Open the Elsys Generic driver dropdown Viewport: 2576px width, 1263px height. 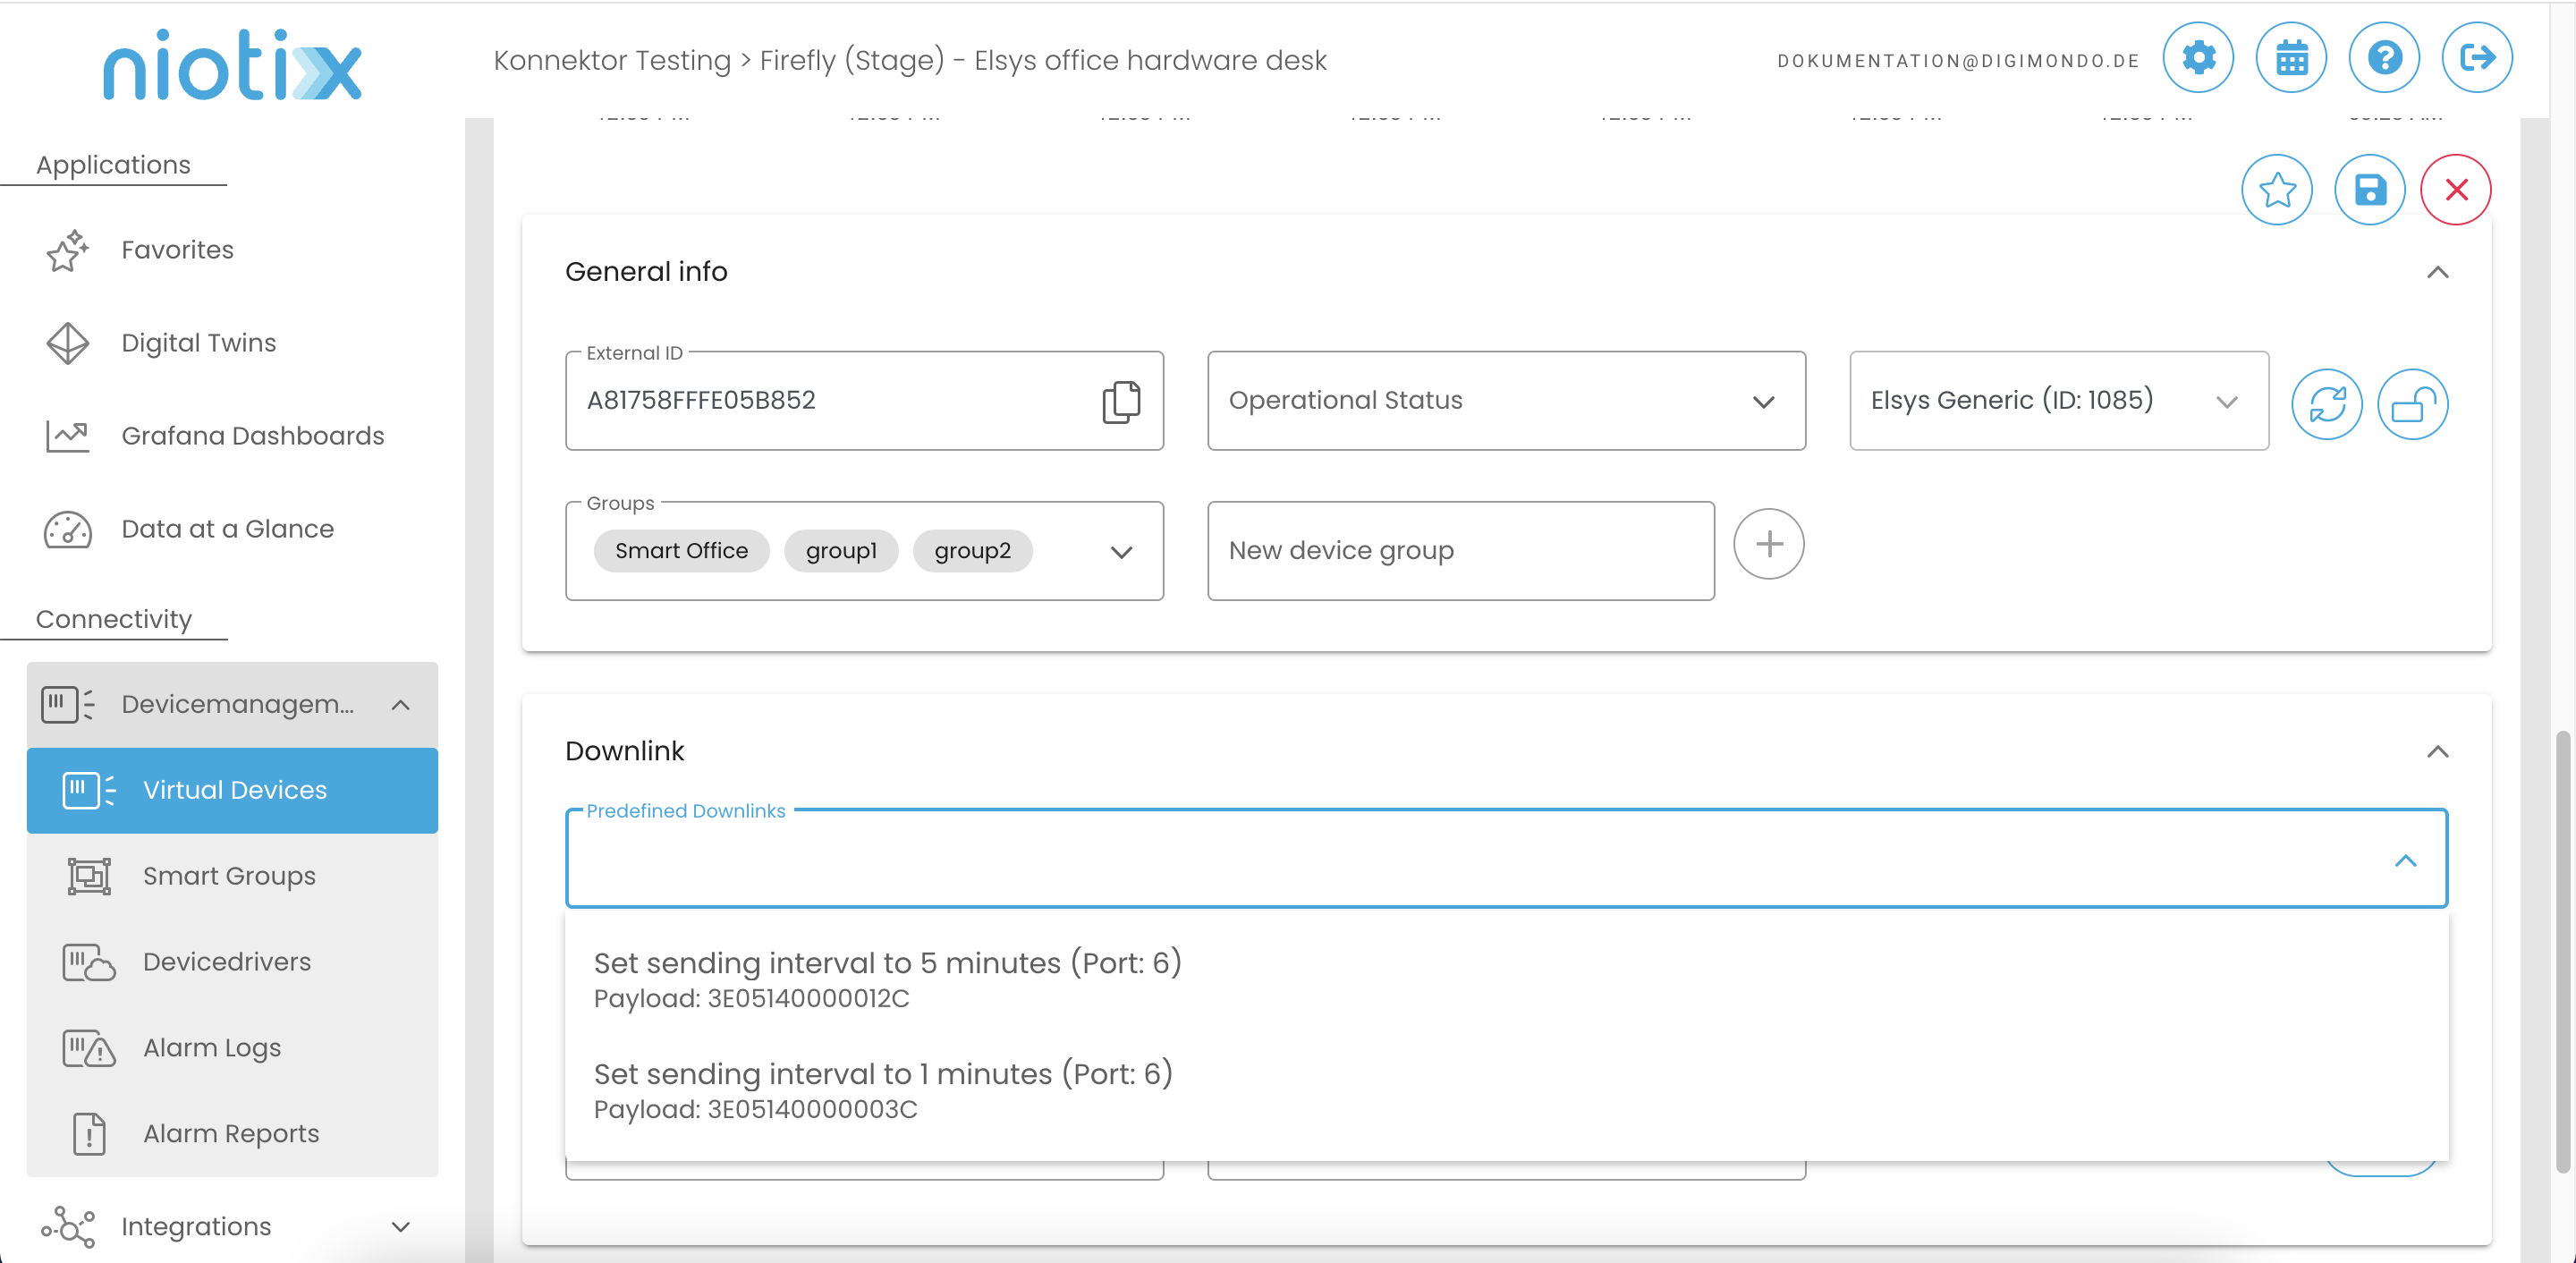click(2058, 401)
